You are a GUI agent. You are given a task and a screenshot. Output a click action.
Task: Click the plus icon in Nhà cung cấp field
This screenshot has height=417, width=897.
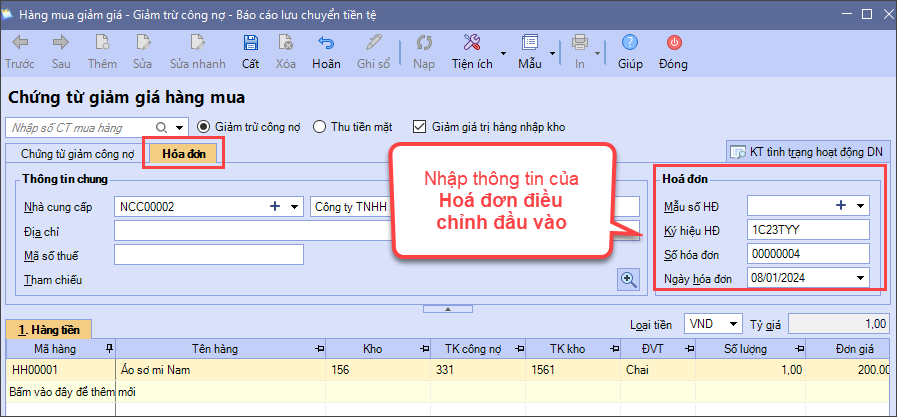click(x=274, y=207)
